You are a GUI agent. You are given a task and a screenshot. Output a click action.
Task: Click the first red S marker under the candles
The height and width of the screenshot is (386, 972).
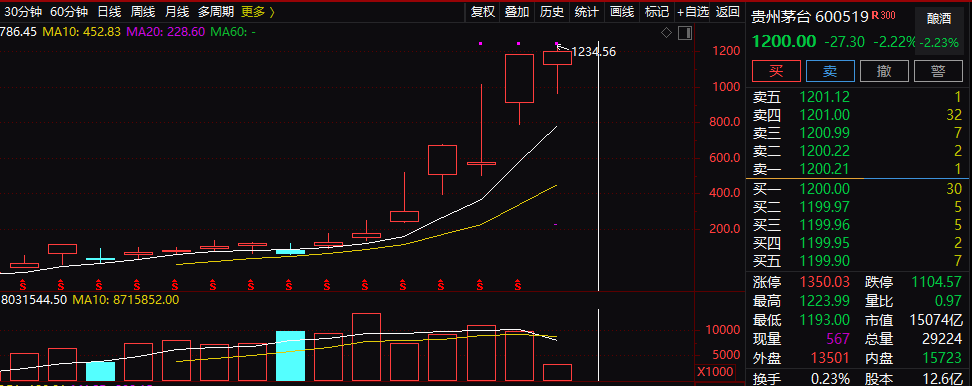pyautogui.click(x=23, y=285)
